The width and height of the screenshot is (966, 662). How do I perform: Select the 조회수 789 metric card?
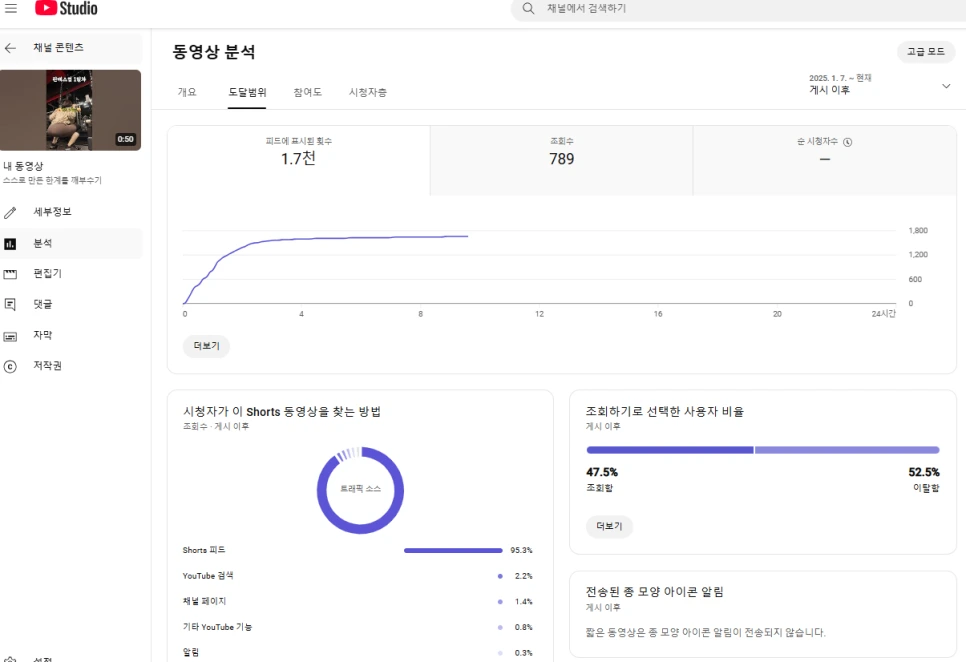[x=561, y=161]
